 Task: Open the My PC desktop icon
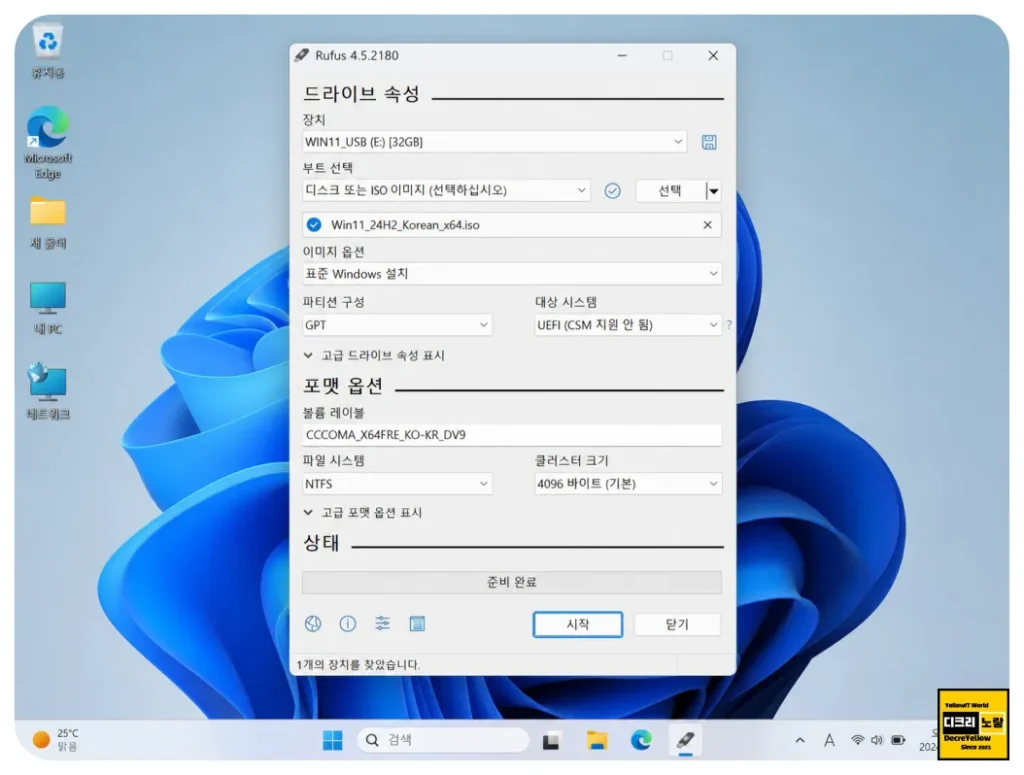tap(48, 308)
